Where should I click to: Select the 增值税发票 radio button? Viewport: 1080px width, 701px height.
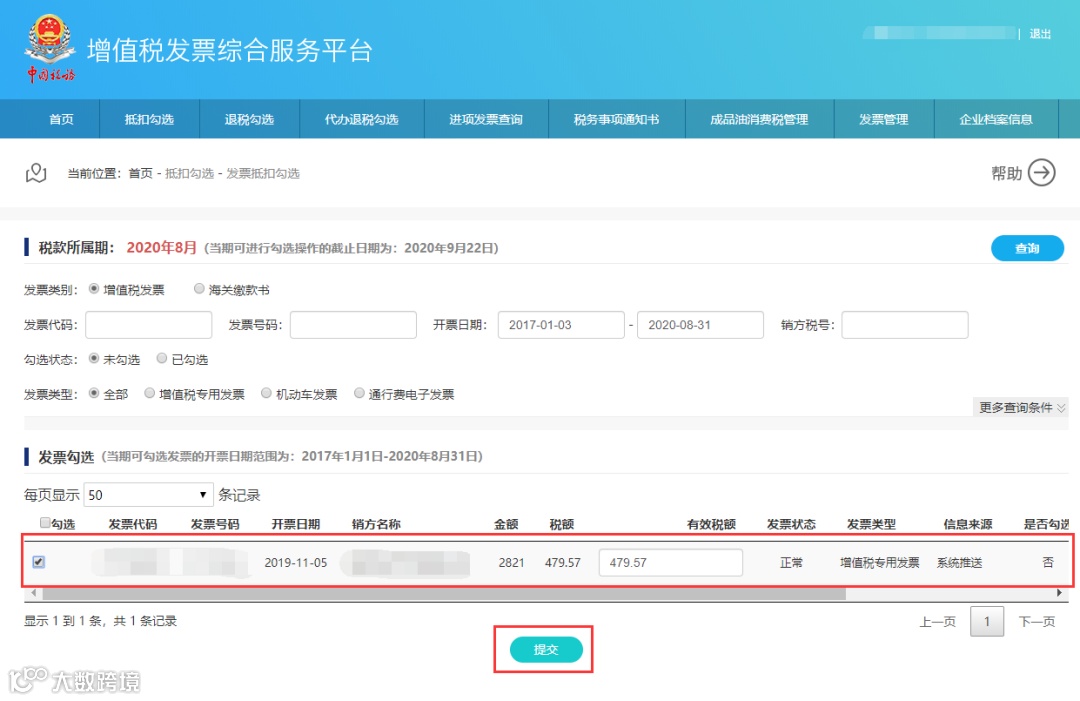pos(94,289)
